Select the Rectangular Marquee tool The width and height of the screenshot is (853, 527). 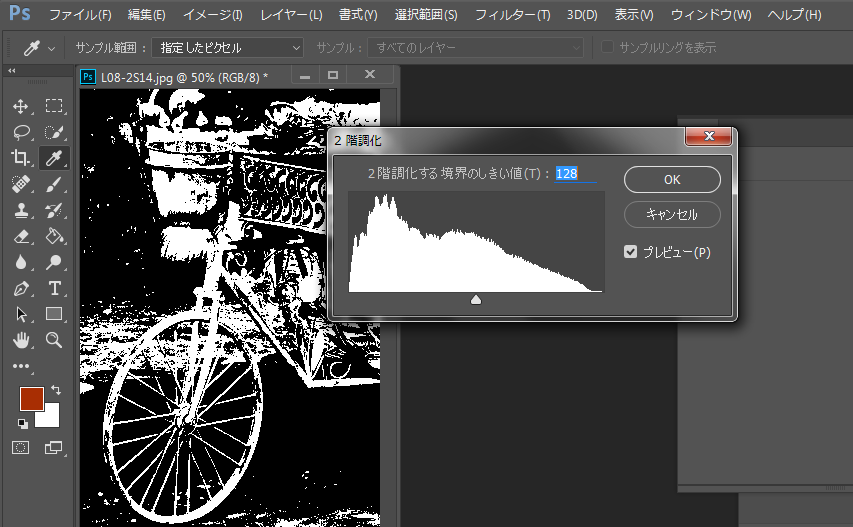coord(54,106)
